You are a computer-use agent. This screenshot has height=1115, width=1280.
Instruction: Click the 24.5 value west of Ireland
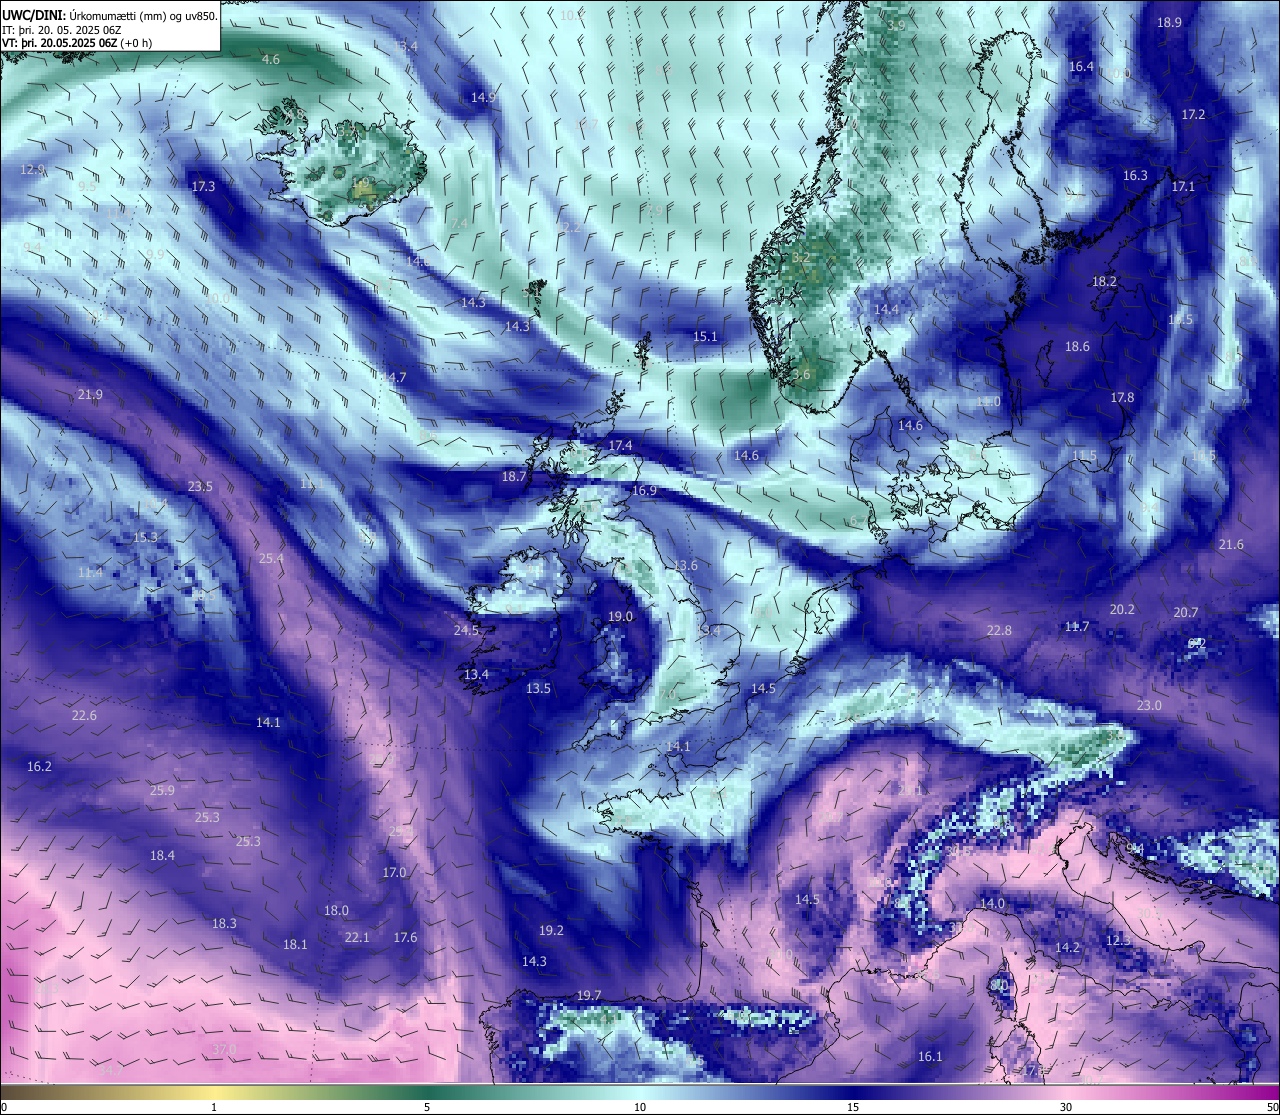click(467, 630)
